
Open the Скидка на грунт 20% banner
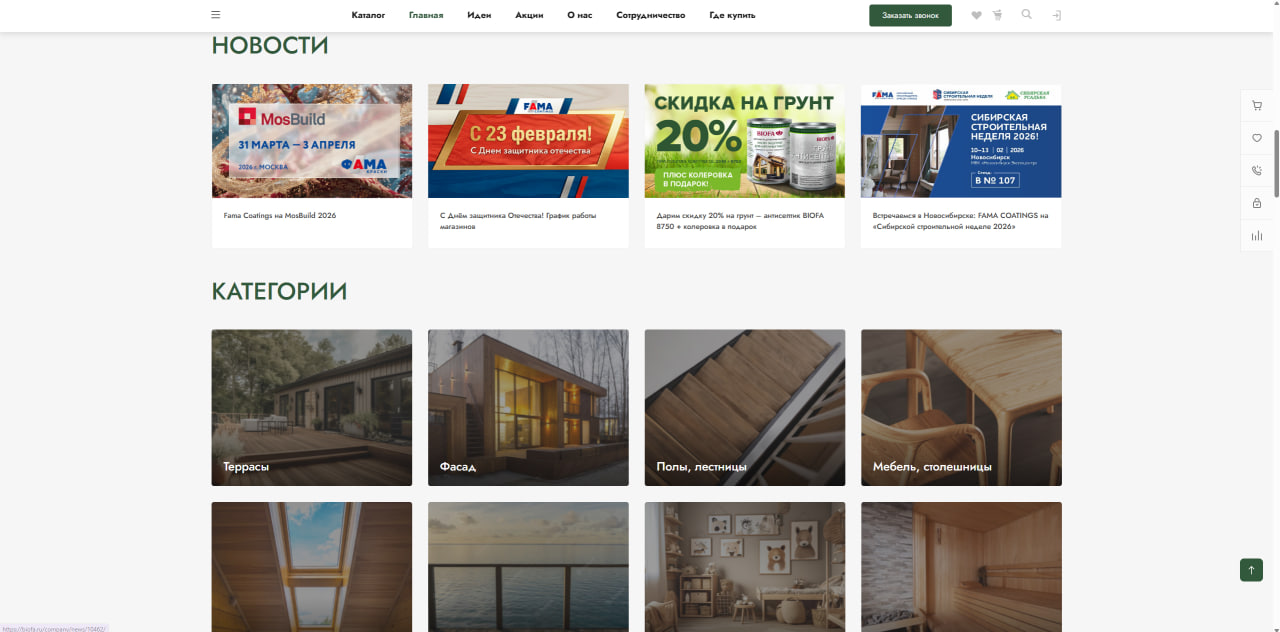pos(745,141)
